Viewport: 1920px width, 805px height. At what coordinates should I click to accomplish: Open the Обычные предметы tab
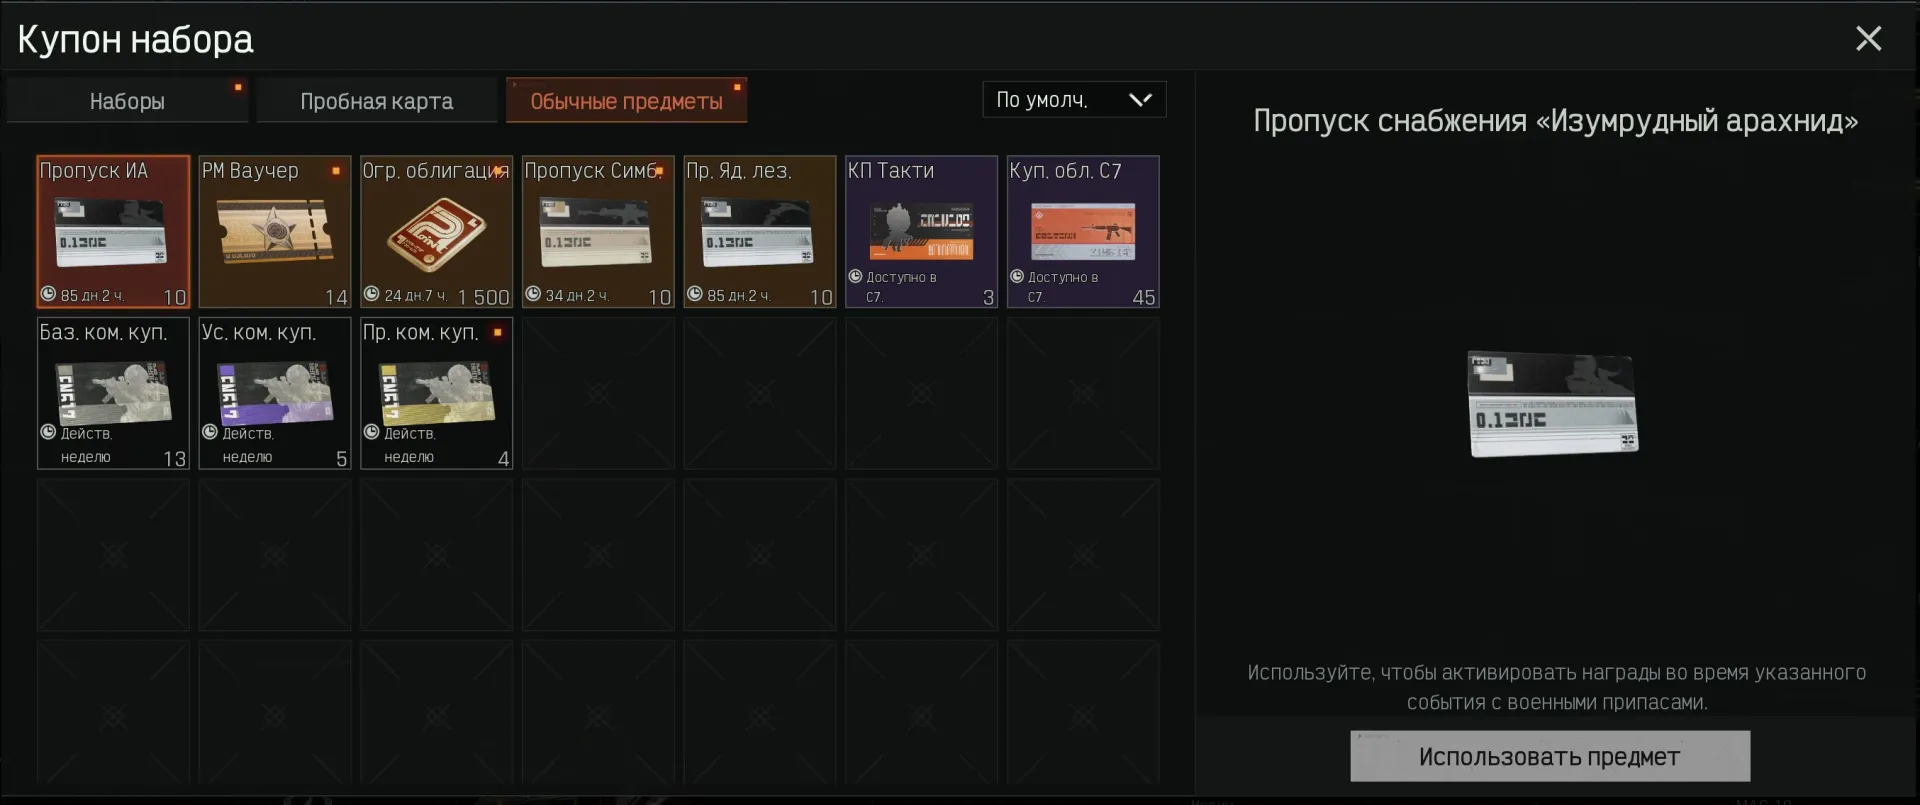[626, 101]
